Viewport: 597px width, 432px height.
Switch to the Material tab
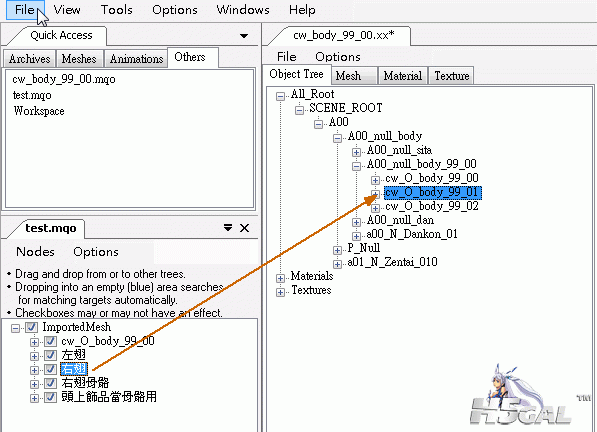tap(402, 76)
